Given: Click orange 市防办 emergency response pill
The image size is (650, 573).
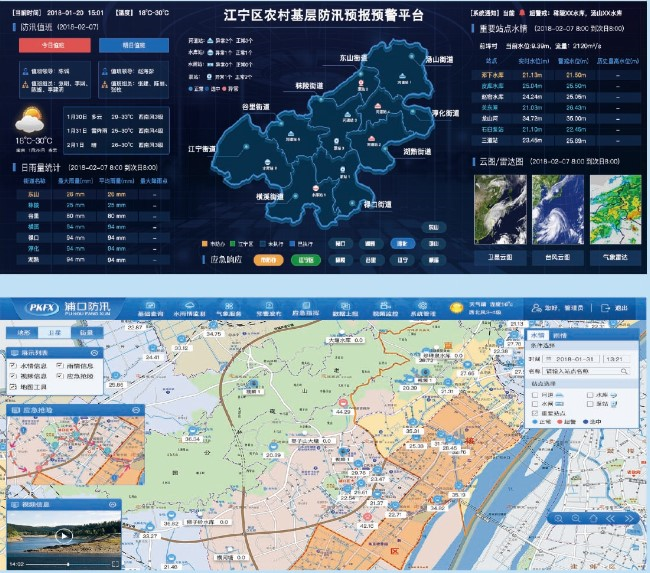Looking at the screenshot, I should (x=268, y=260).
